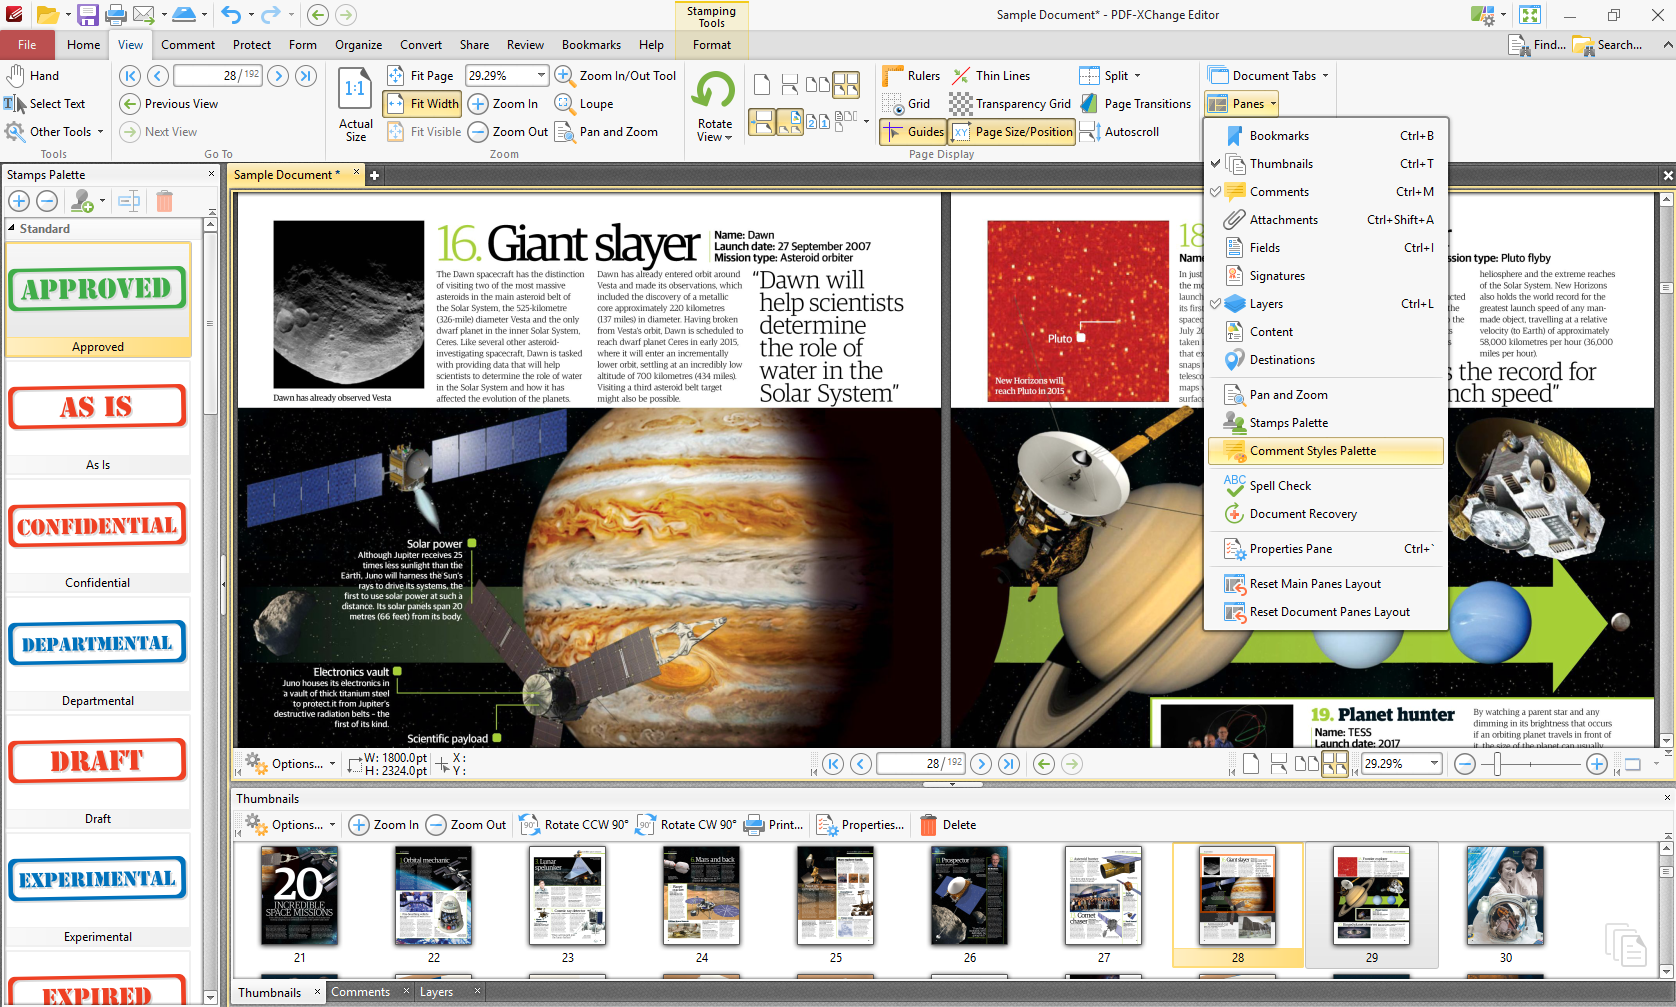Select the Confidential stamp

pyautogui.click(x=98, y=535)
